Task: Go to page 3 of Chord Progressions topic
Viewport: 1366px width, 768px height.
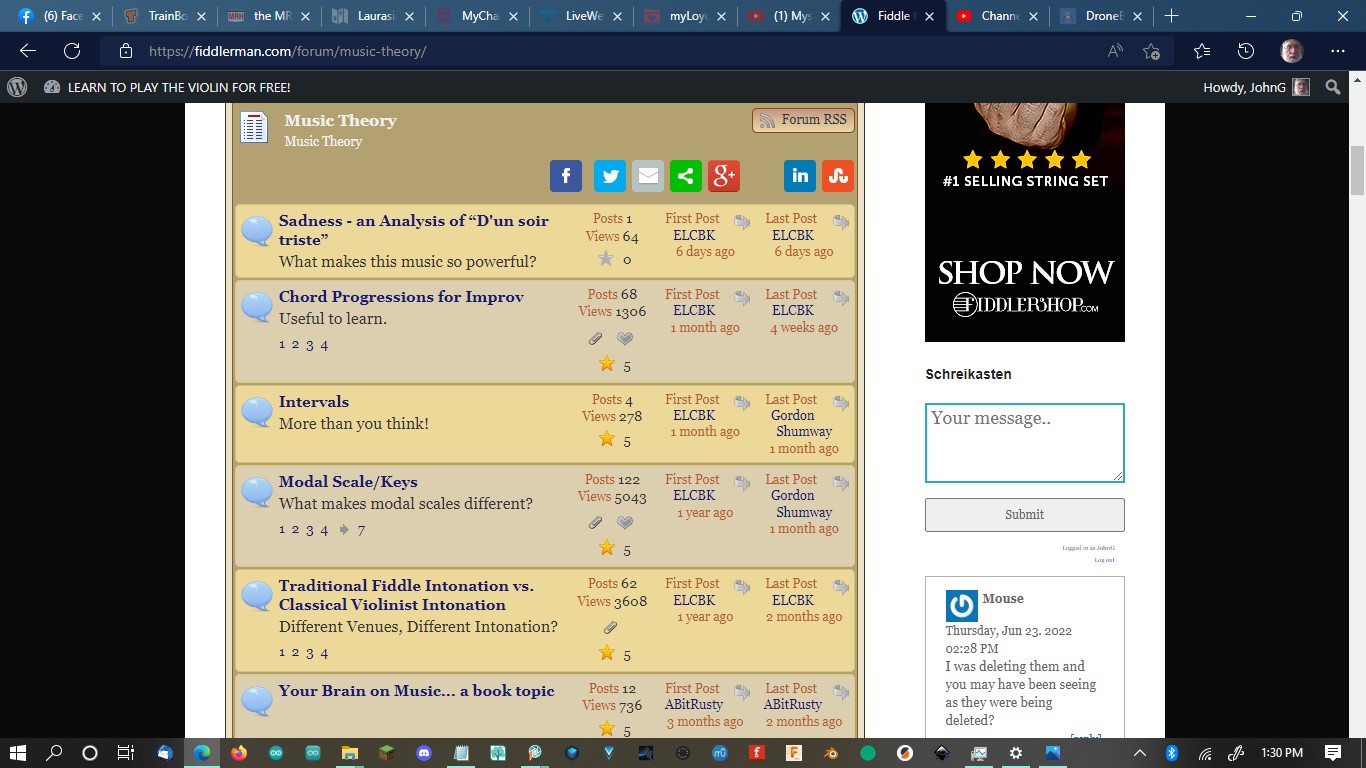Action: point(309,345)
